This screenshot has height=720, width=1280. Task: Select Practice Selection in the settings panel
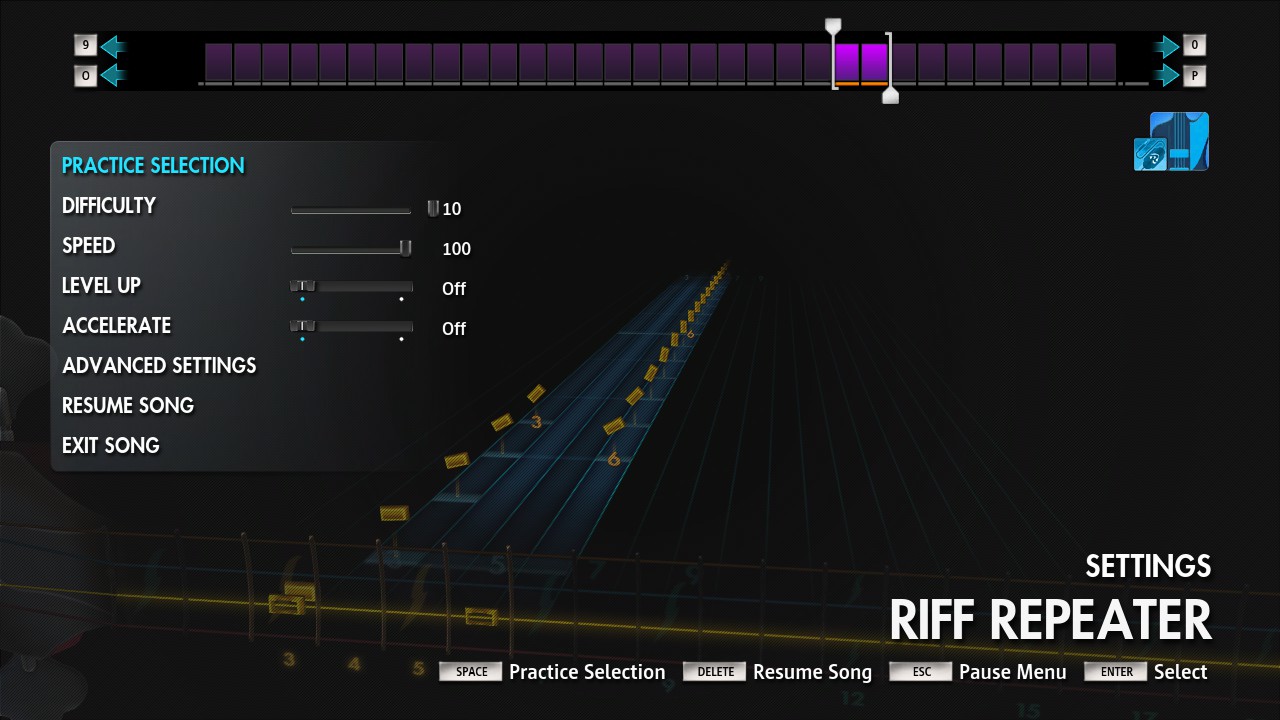point(153,166)
